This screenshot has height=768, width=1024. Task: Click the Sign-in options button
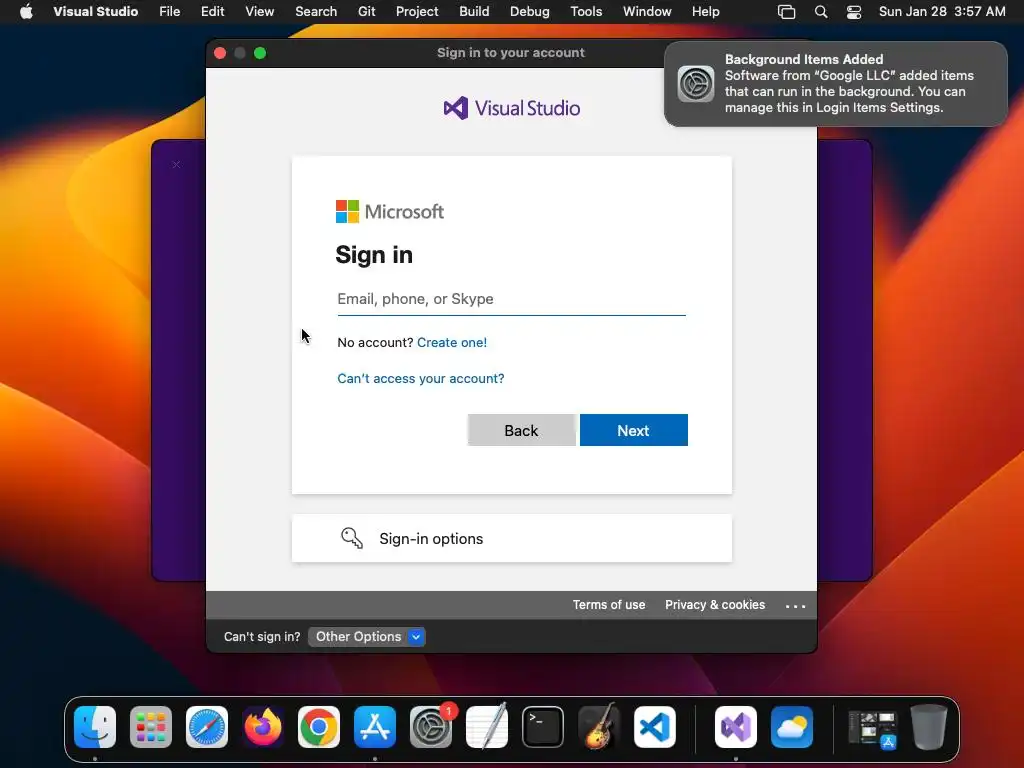point(511,538)
